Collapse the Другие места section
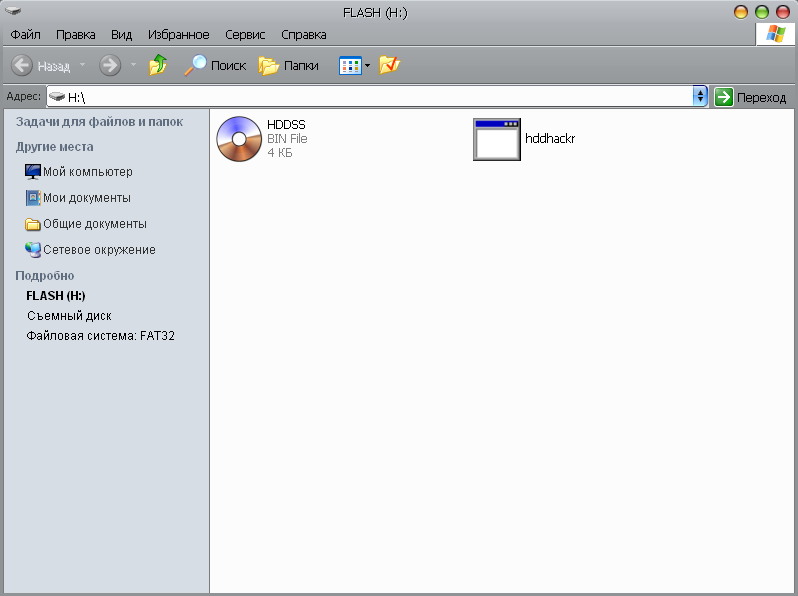This screenshot has height=596, width=798. (x=54, y=147)
